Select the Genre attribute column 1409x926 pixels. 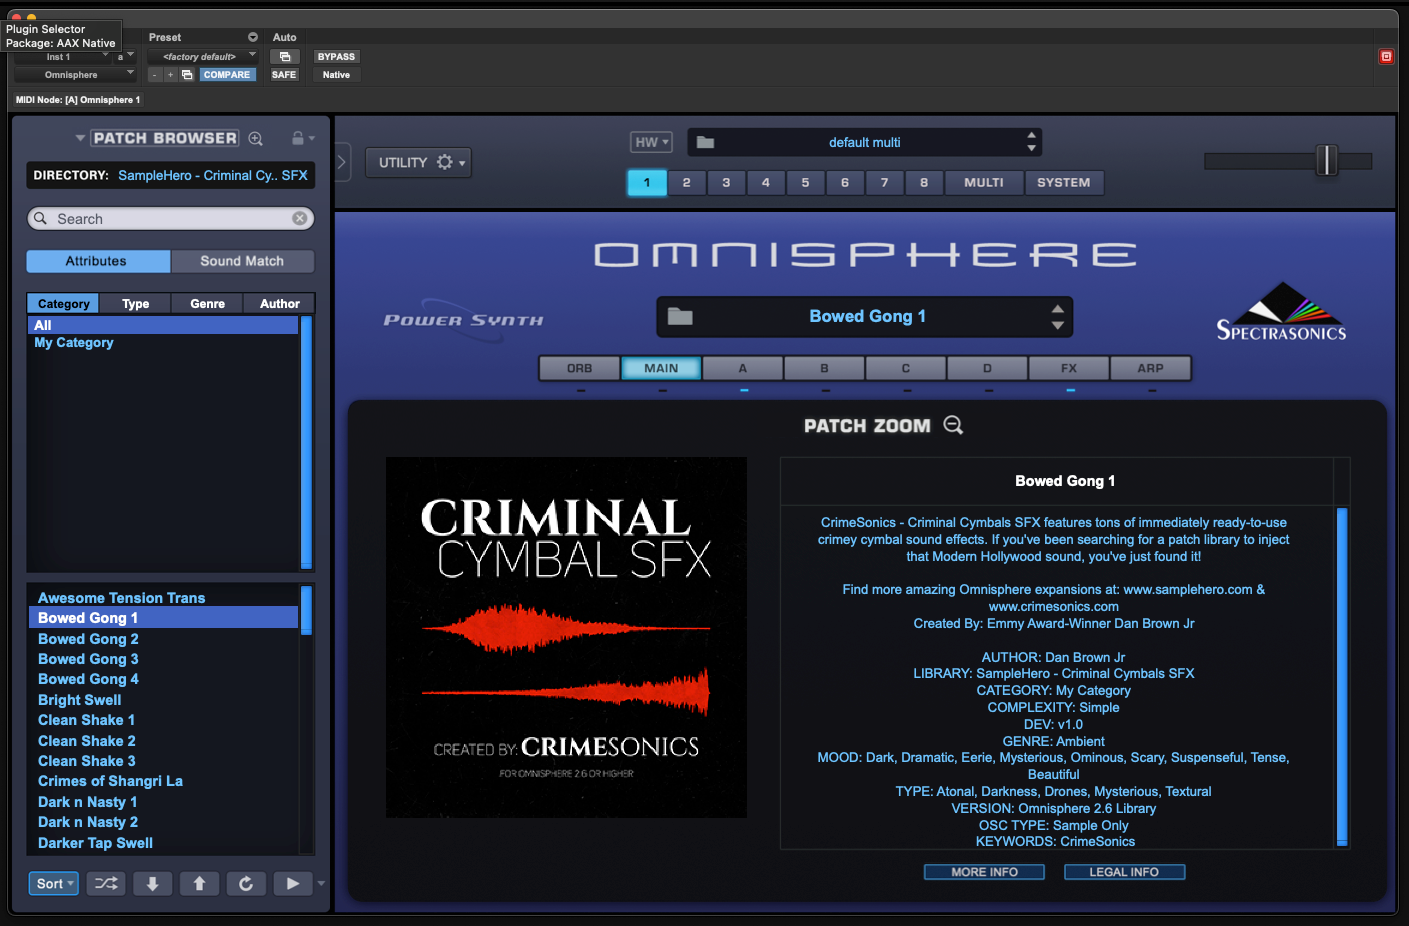tap(208, 303)
